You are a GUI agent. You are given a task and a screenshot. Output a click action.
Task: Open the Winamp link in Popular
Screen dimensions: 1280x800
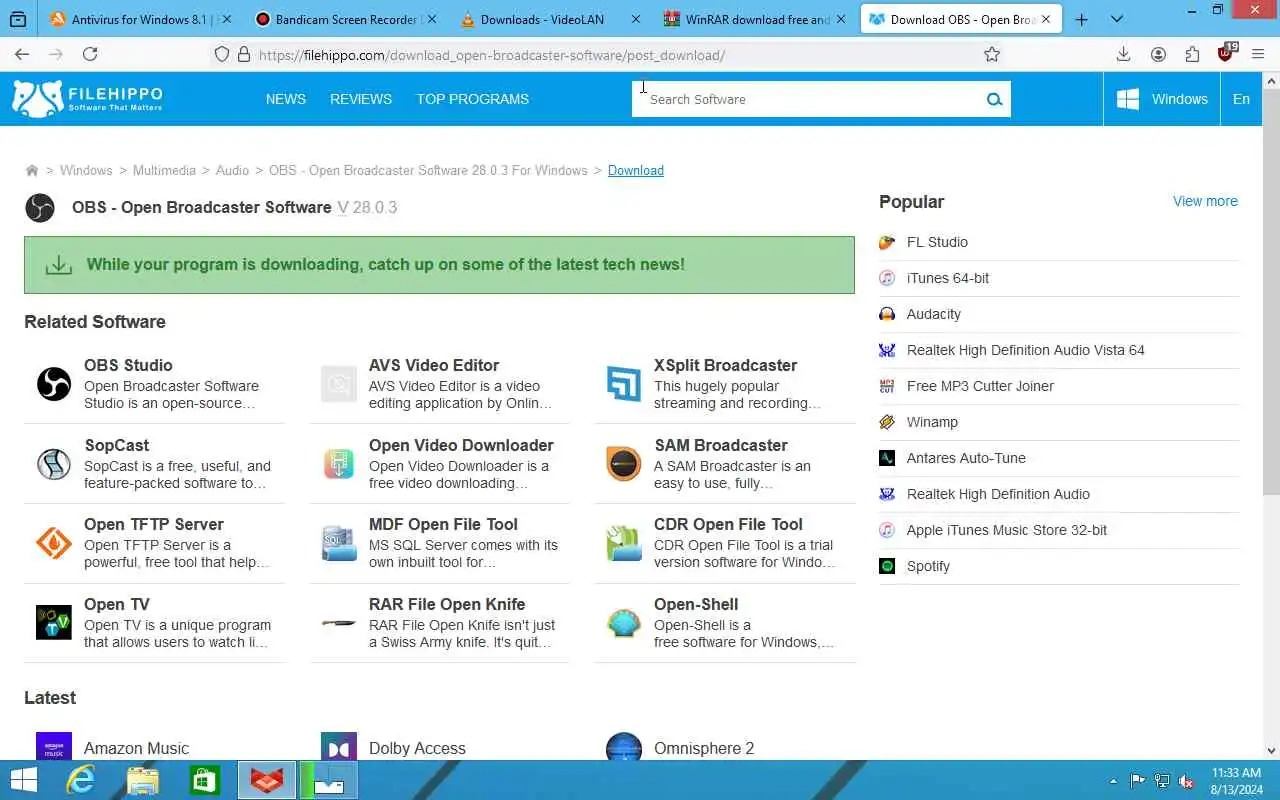pos(932,422)
